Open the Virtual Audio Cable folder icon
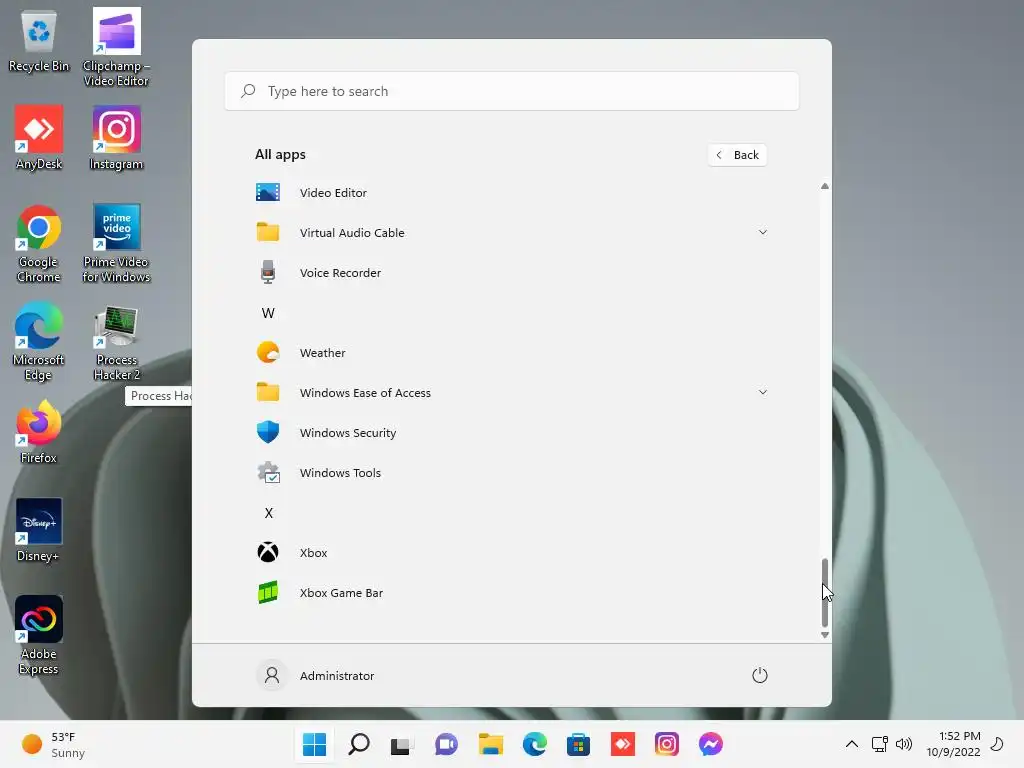 click(268, 232)
